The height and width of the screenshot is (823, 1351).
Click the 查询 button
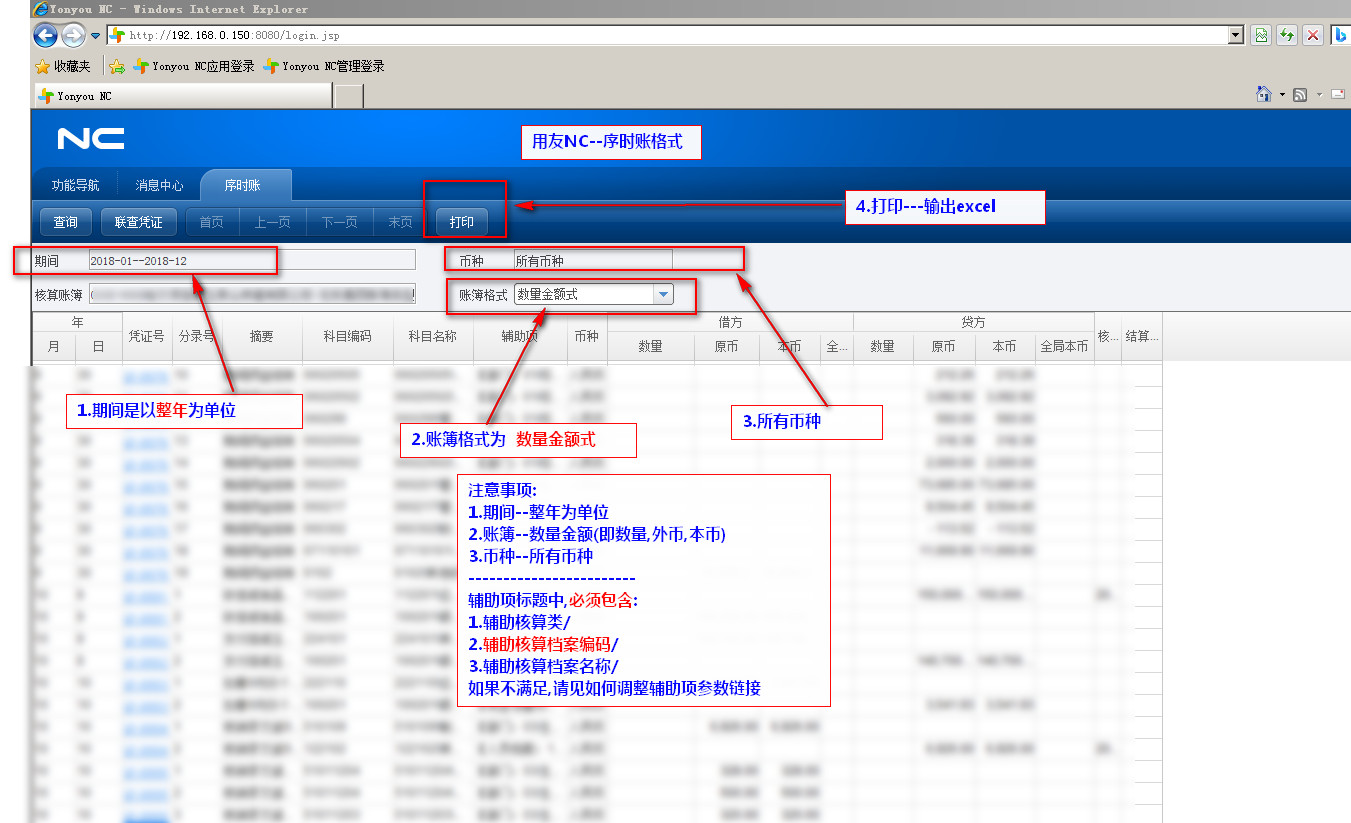point(66,222)
